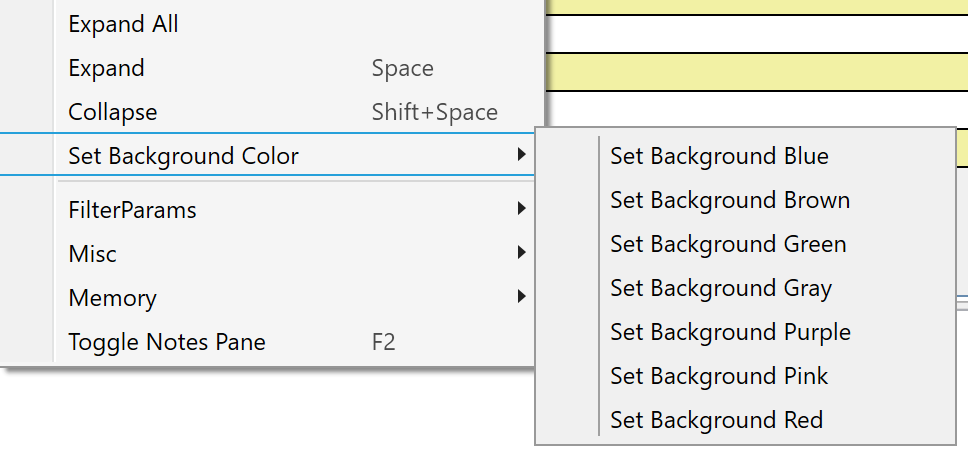Apply Set Background Green
This screenshot has width=968, height=453.
tap(728, 244)
